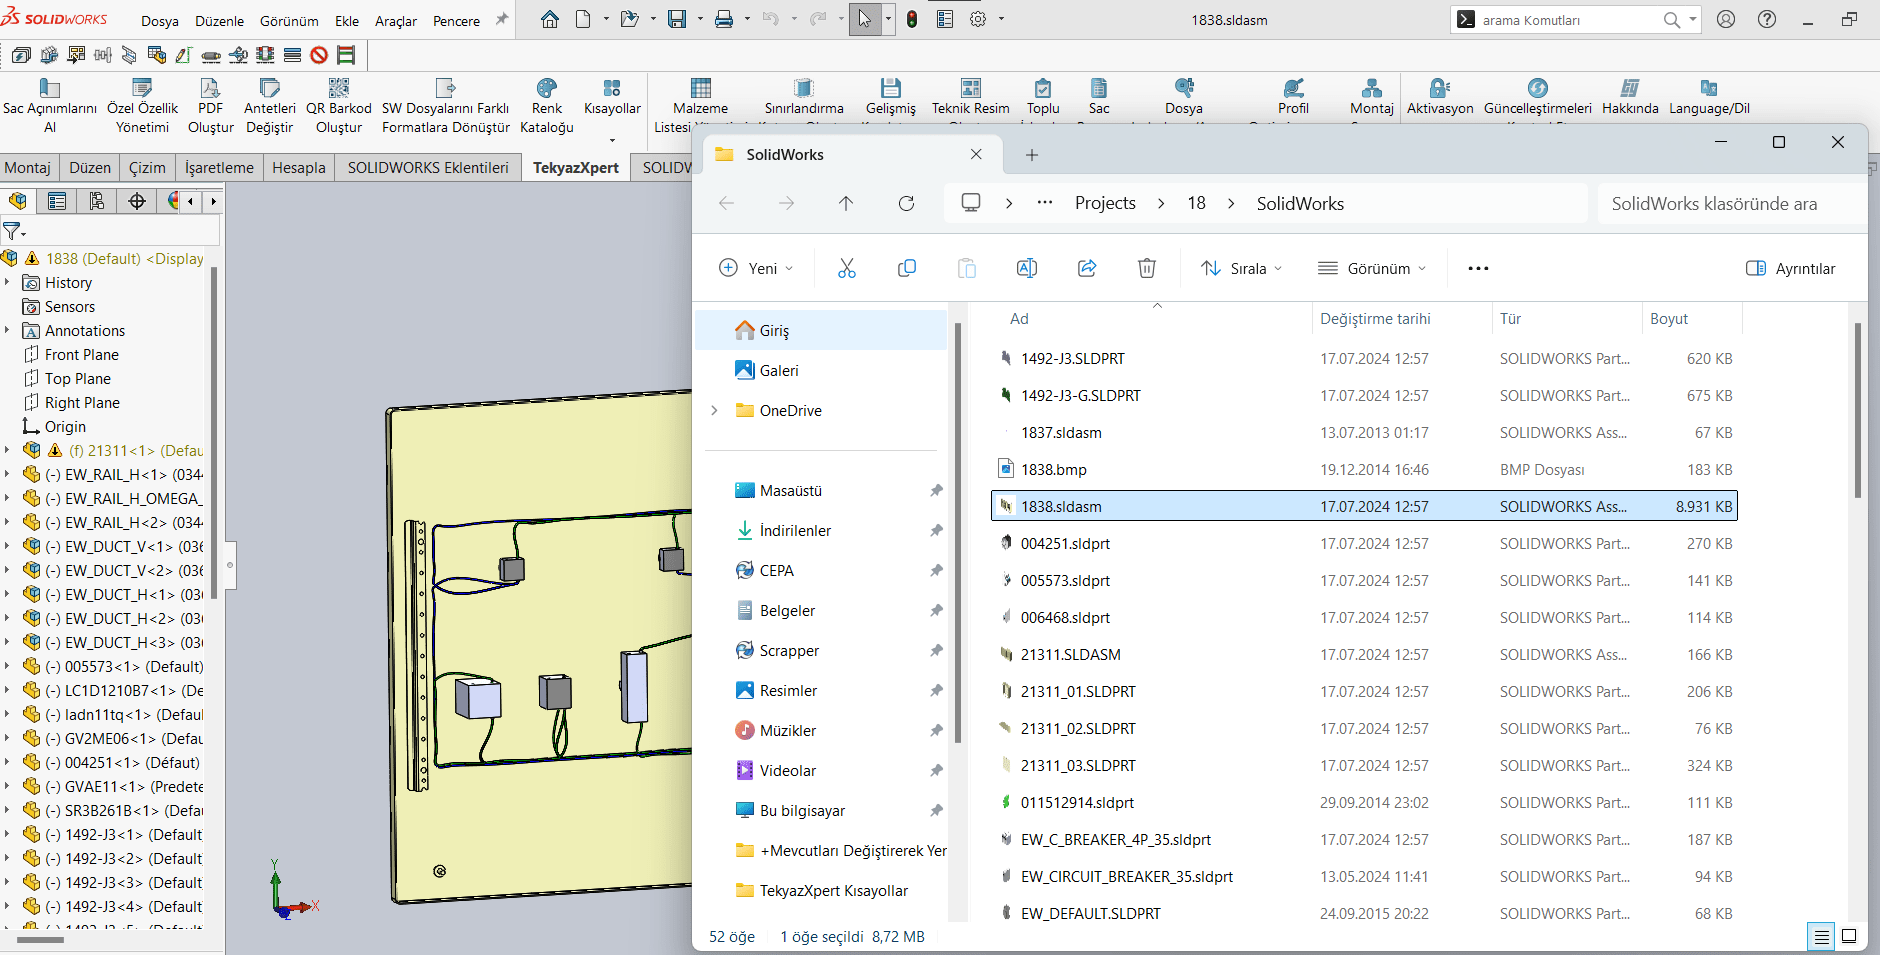Open Sırala sort dropdown
1880x955 pixels.
coord(1241,268)
